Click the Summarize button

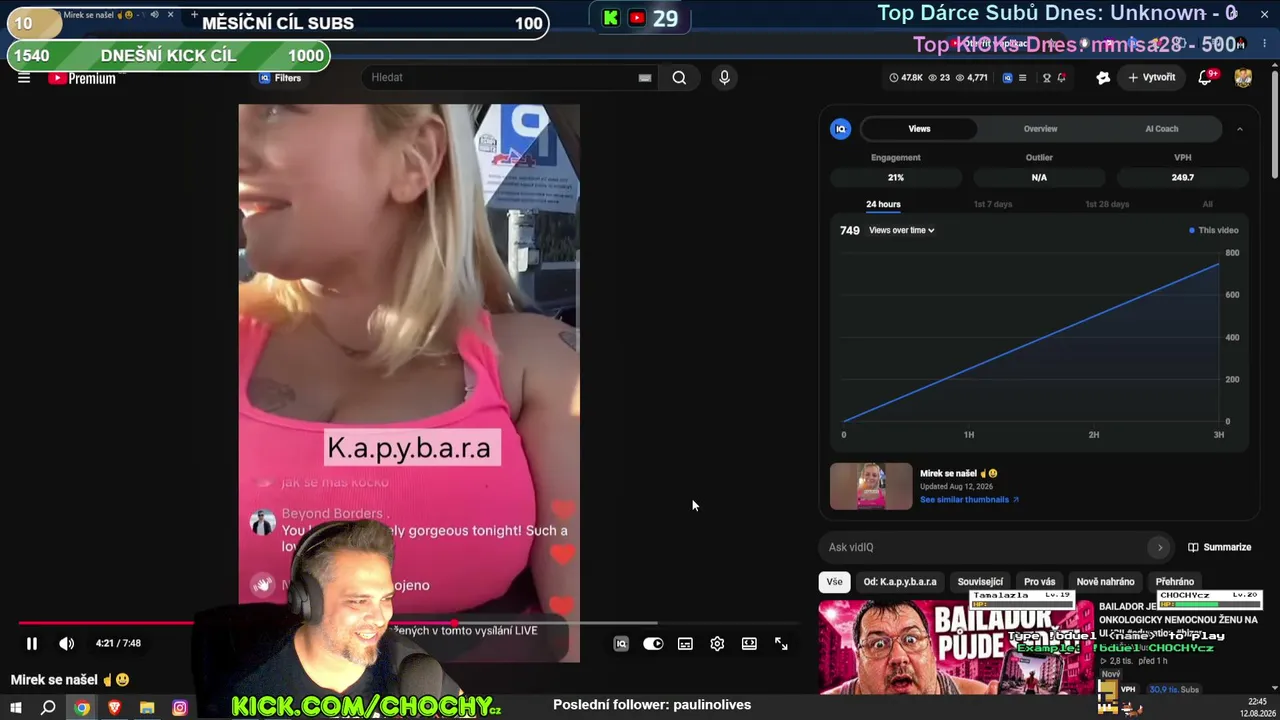tap(1220, 547)
